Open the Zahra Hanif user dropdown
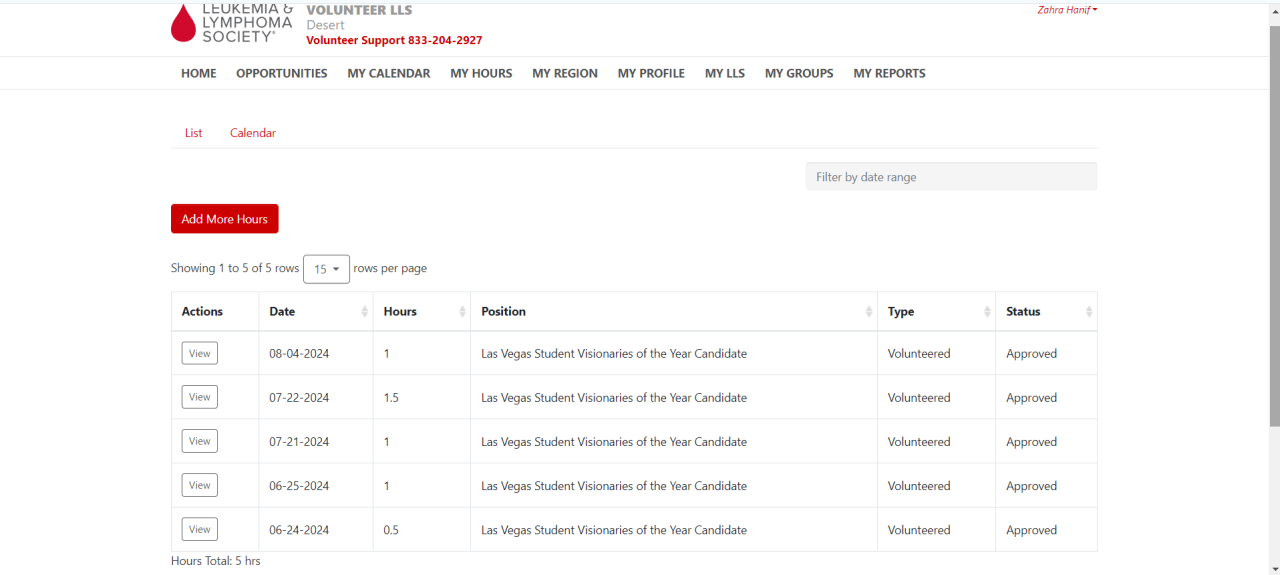Viewport: 1280px width, 575px height. pyautogui.click(x=1067, y=10)
